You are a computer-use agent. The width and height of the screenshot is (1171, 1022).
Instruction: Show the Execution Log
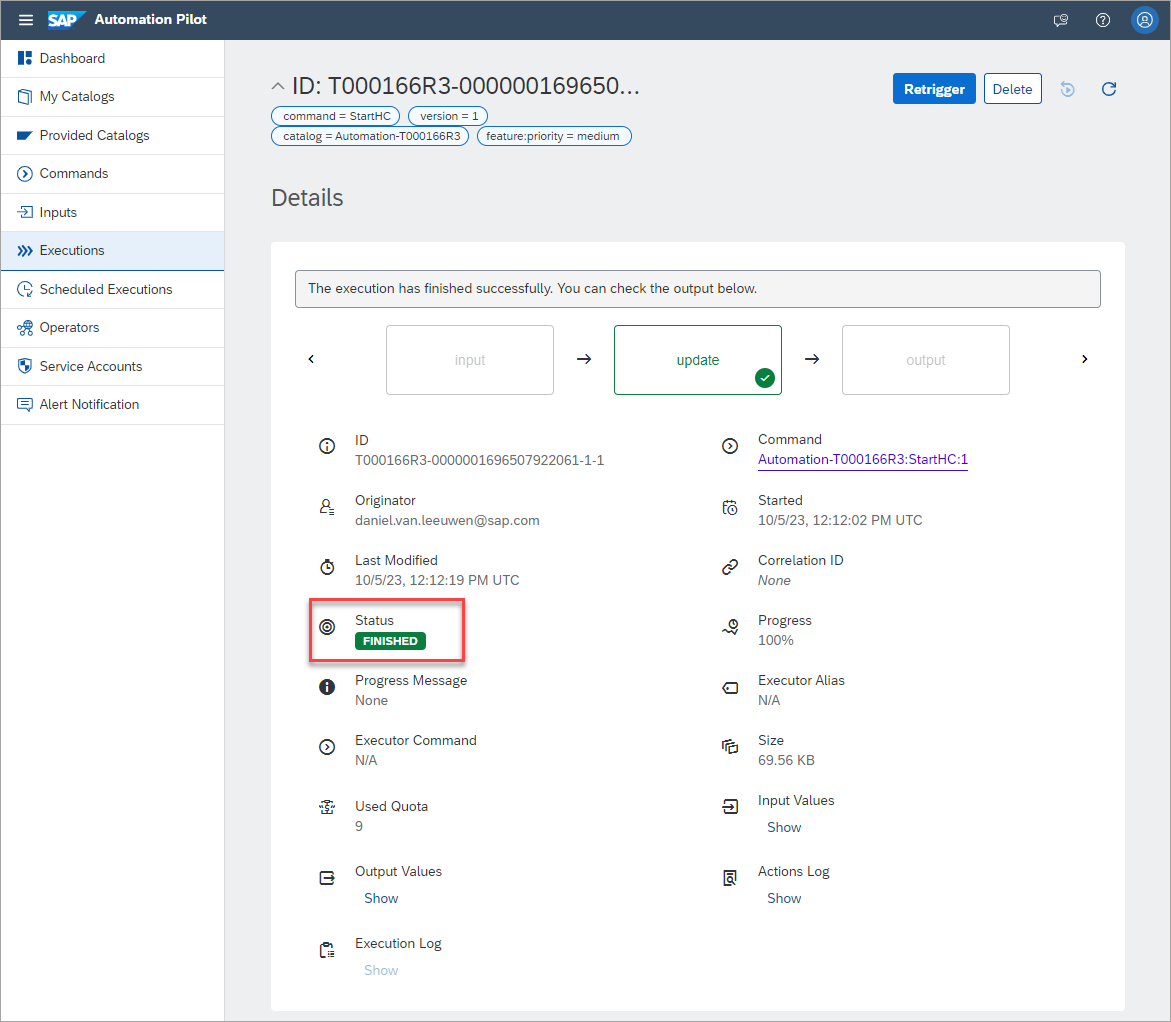tap(381, 970)
